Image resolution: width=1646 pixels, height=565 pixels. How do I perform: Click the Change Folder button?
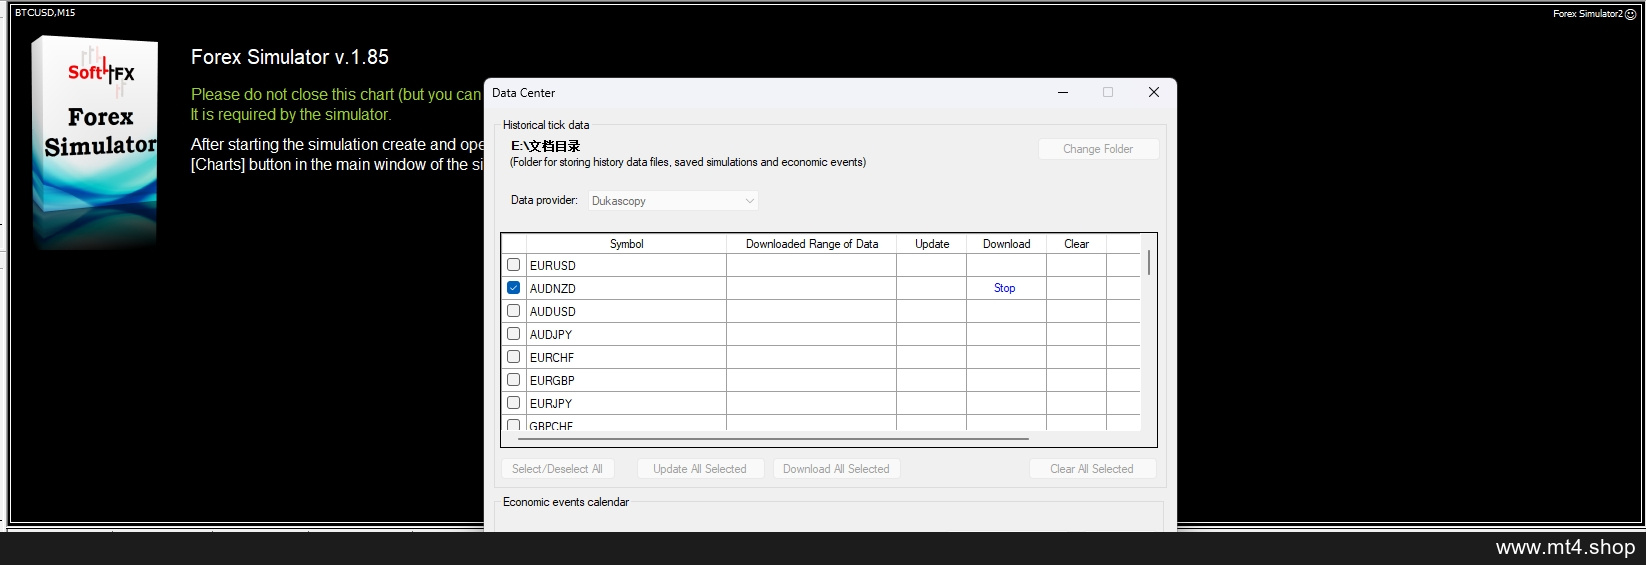1098,149
